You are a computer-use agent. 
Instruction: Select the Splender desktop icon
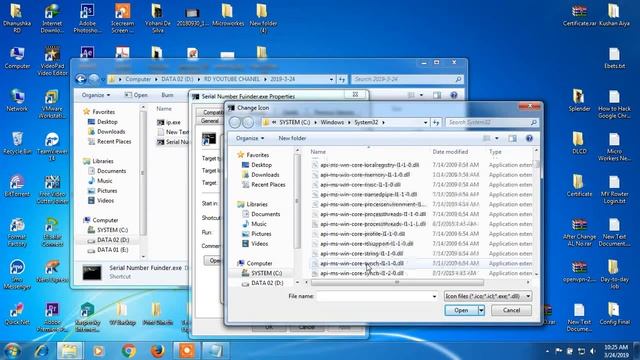click(579, 100)
